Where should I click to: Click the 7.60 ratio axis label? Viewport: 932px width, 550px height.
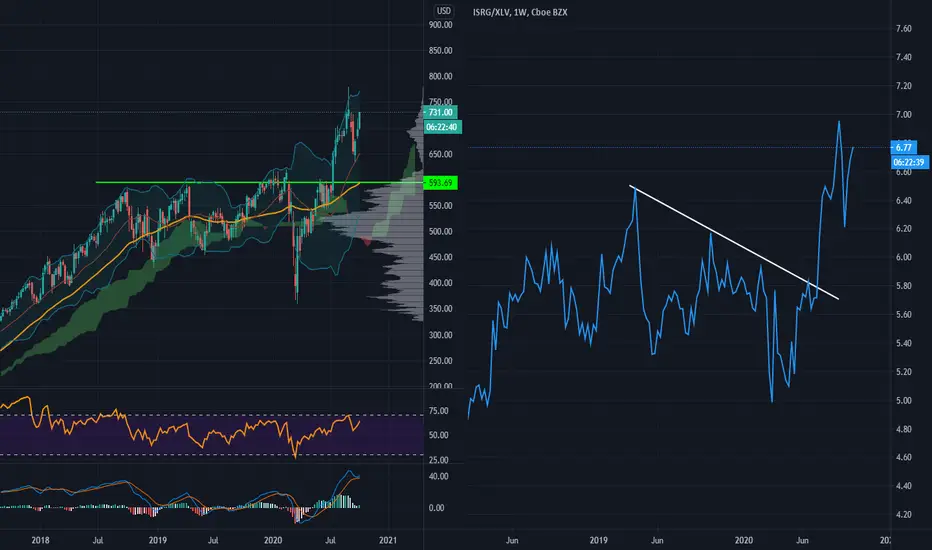pyautogui.click(x=903, y=29)
